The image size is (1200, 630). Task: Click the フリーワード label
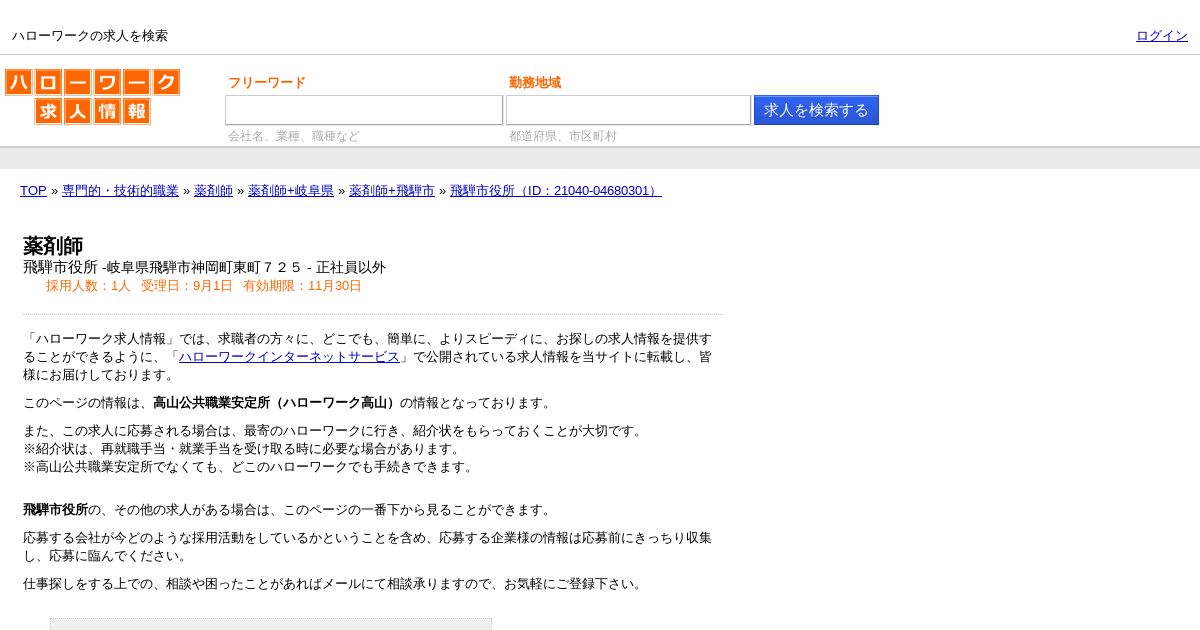tap(267, 83)
